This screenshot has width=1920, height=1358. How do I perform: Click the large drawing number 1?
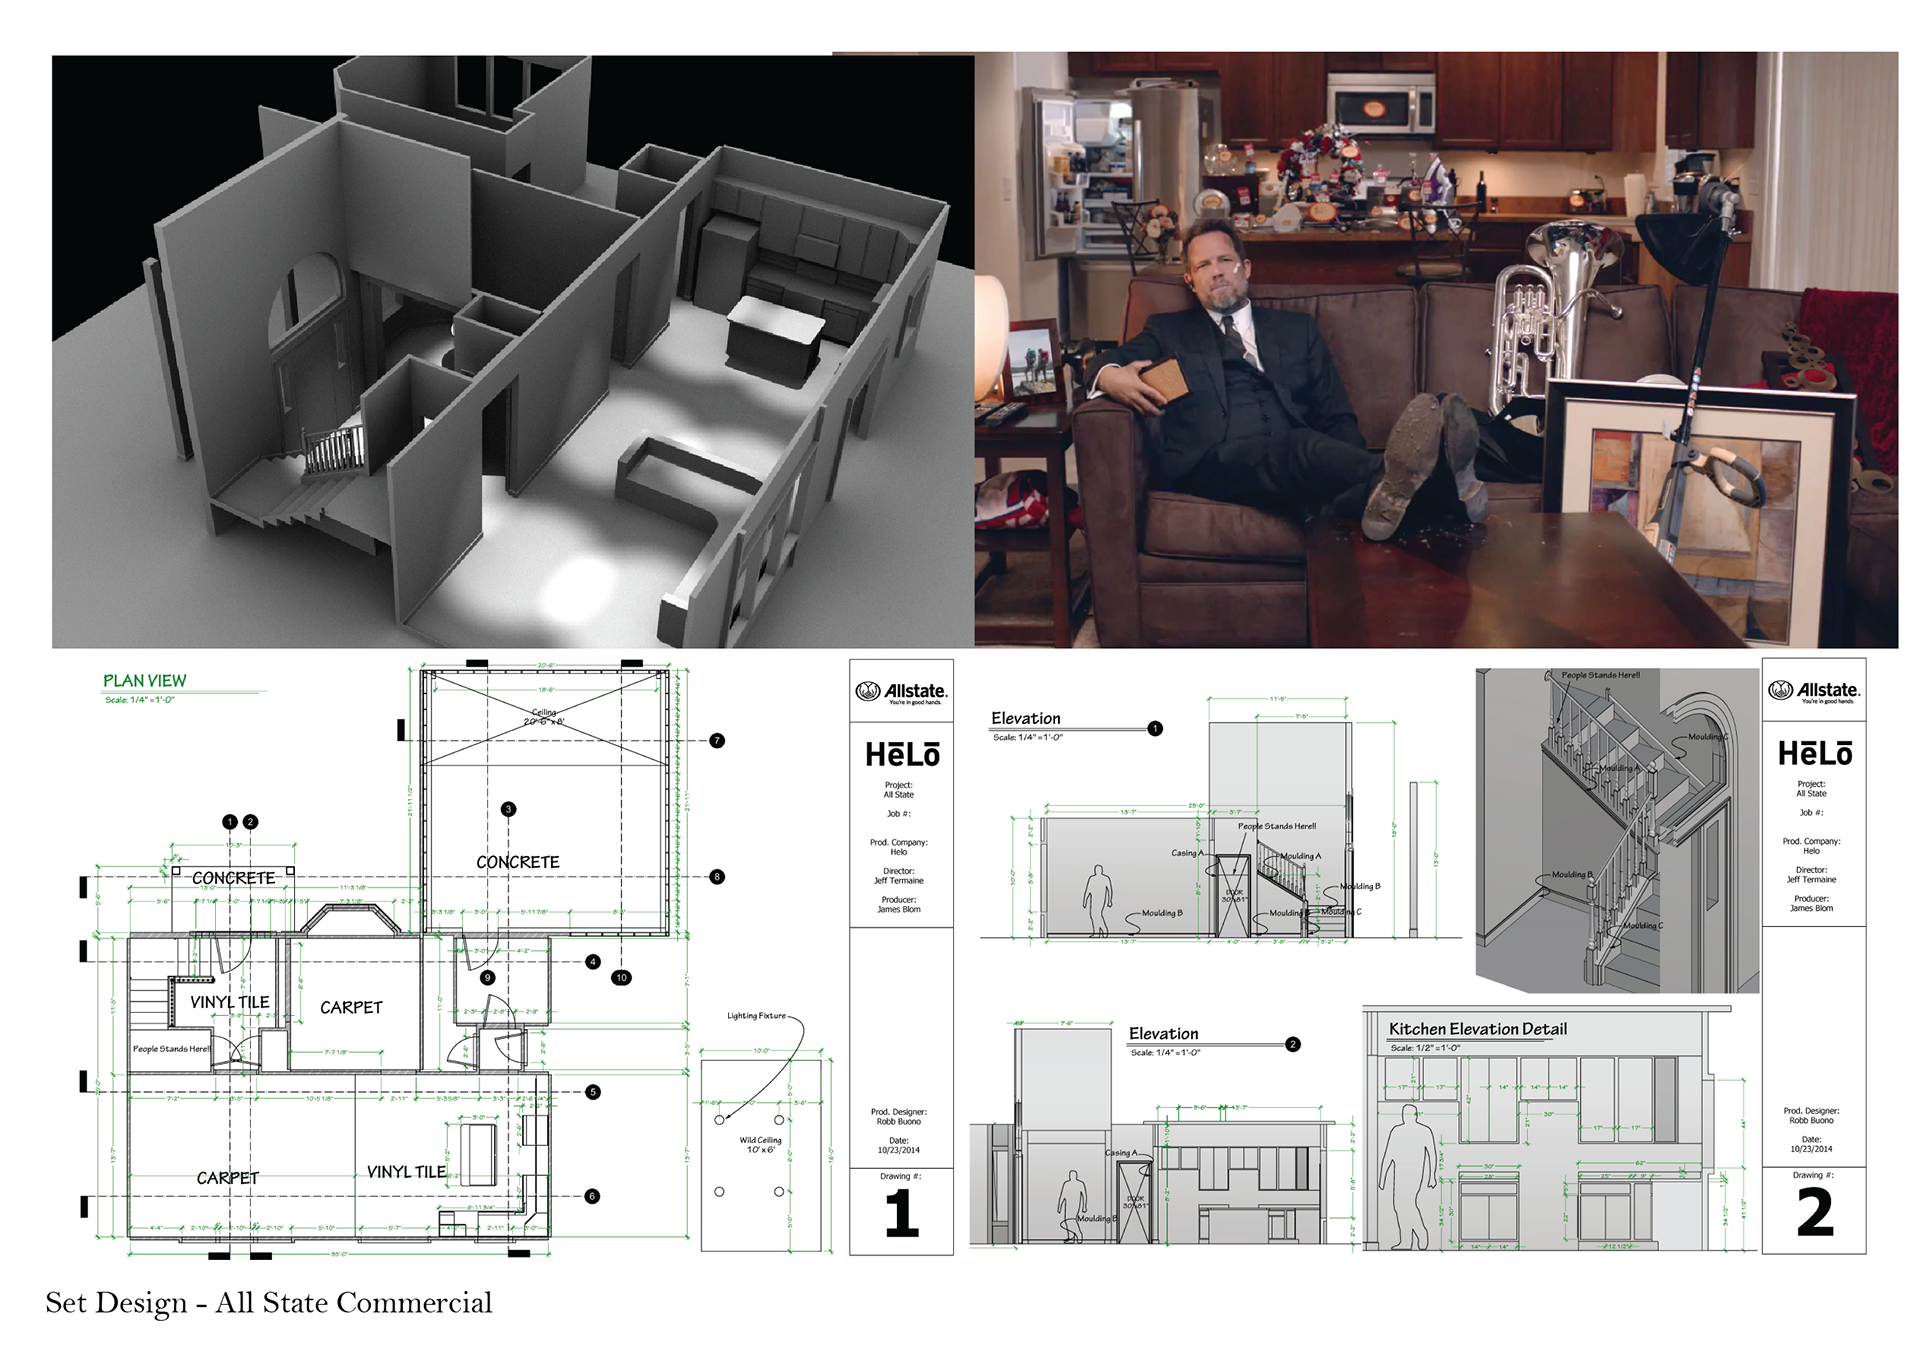901,1214
